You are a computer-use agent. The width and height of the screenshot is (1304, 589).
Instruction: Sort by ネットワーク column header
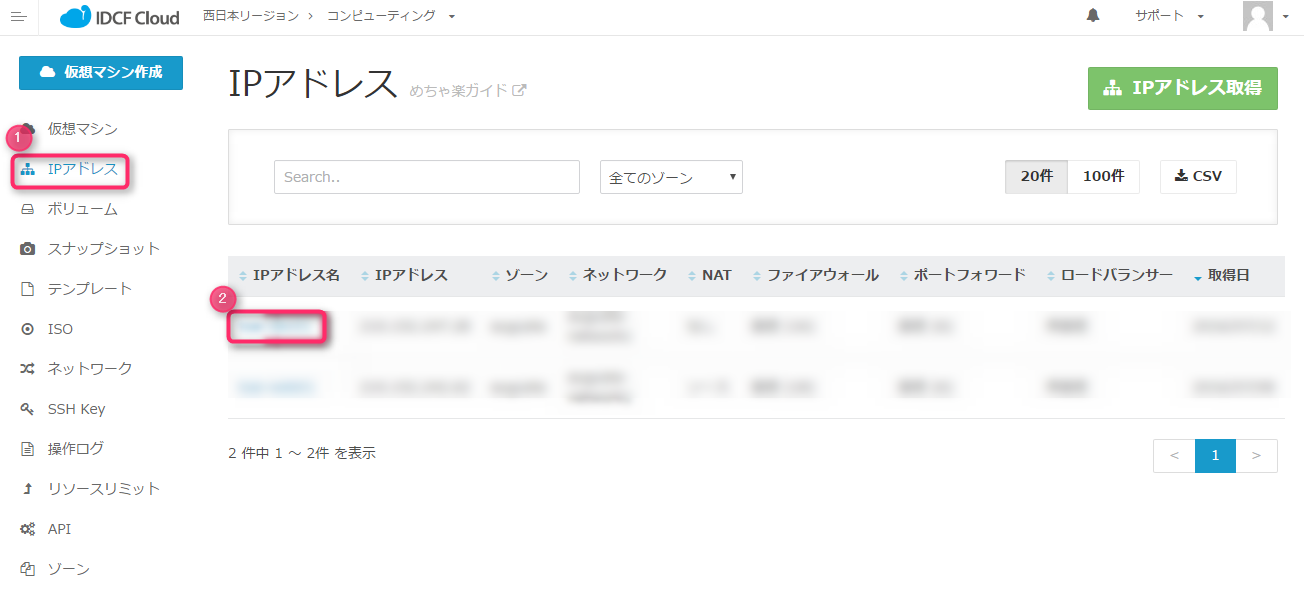coord(618,275)
